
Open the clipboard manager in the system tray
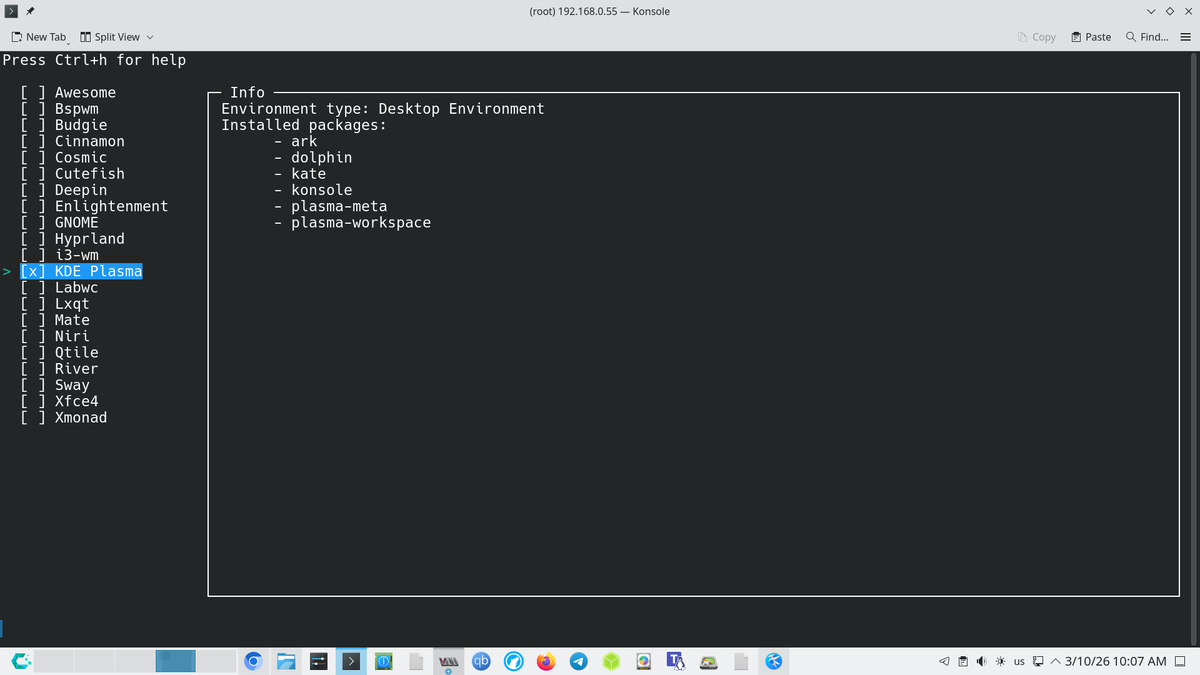962,661
